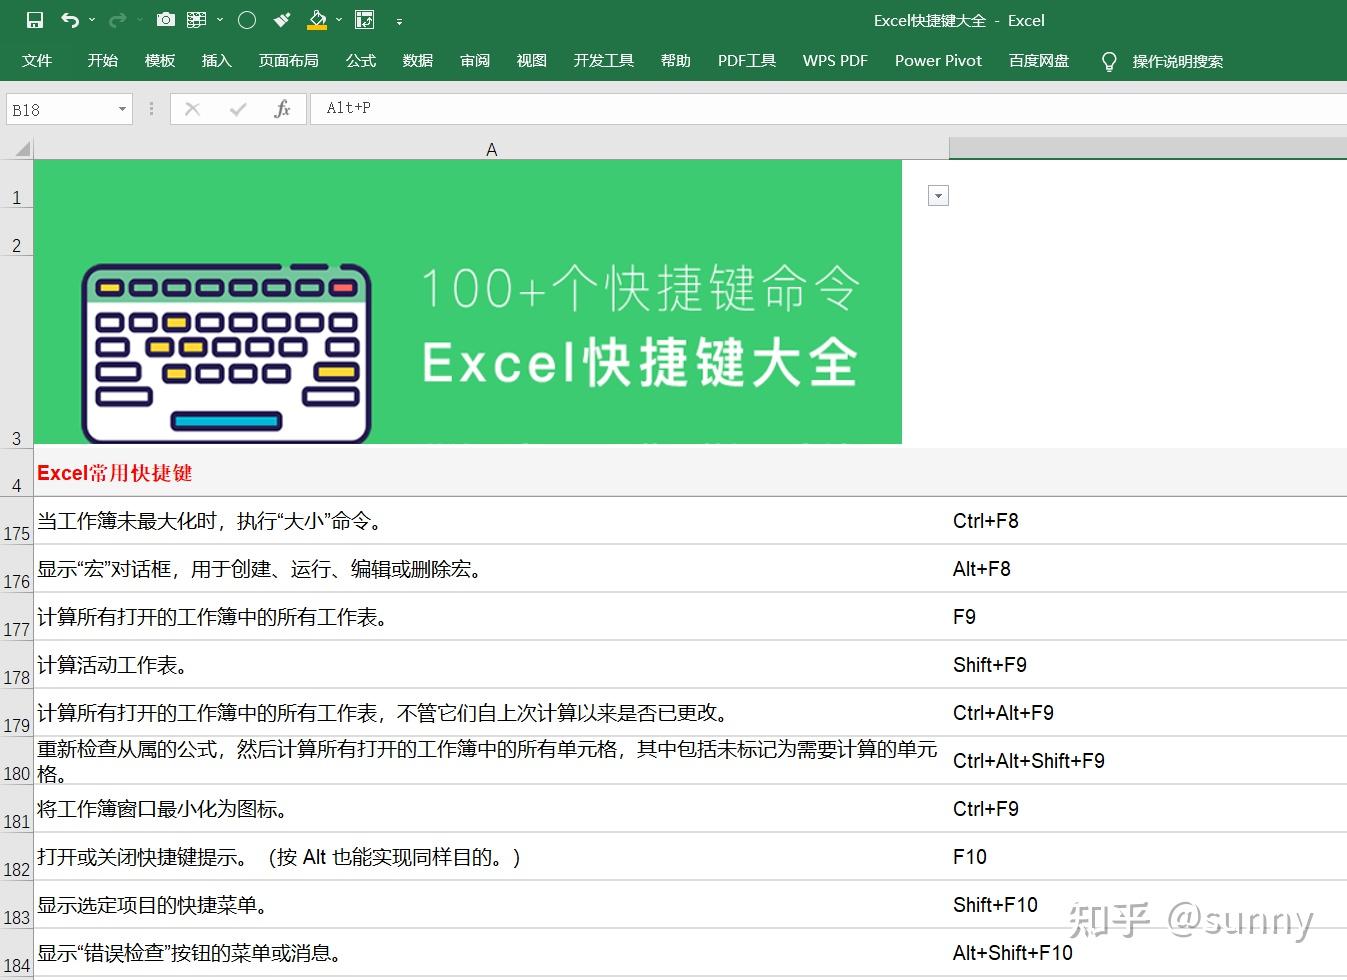Click the formula bar containing Alt+P
Viewport: 1347px width, 980px height.
(829, 108)
